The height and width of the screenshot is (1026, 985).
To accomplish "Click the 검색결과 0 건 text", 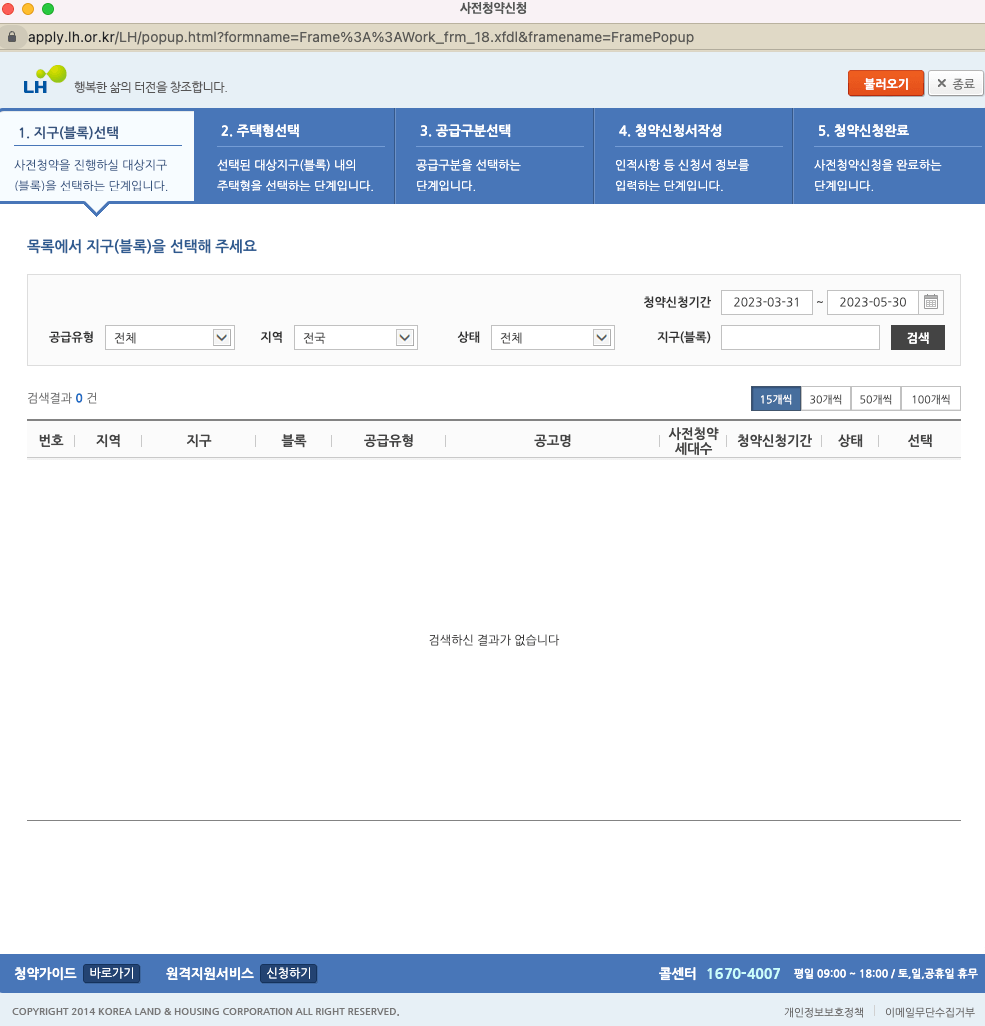I will click(x=62, y=398).
